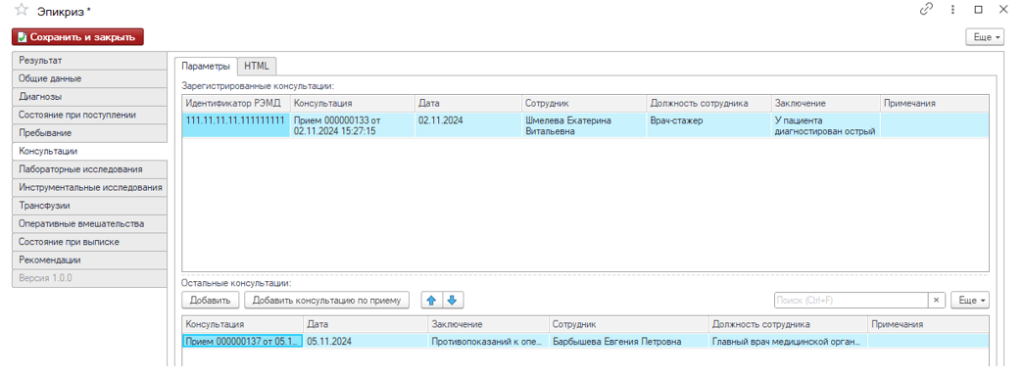Select cell Шмелева Екатерина Витальевна

click(584, 125)
